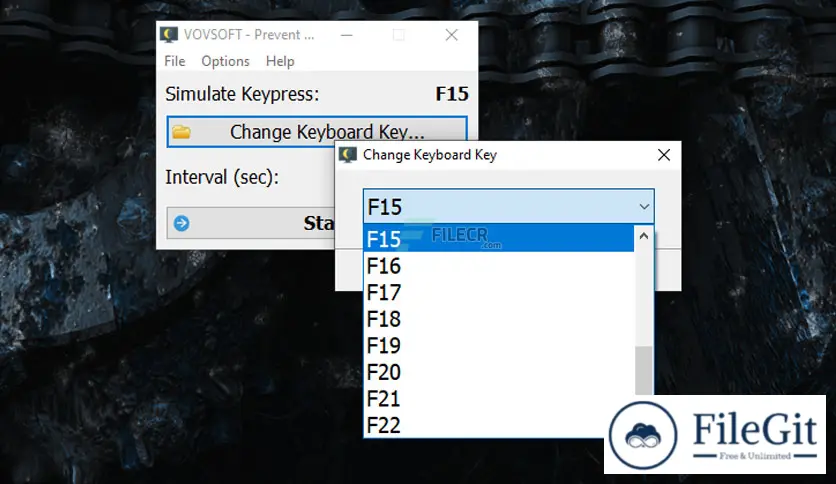Close the VOVSOFT main window
Screen dimensions: 836x484
pyautogui.click(x=452, y=35)
